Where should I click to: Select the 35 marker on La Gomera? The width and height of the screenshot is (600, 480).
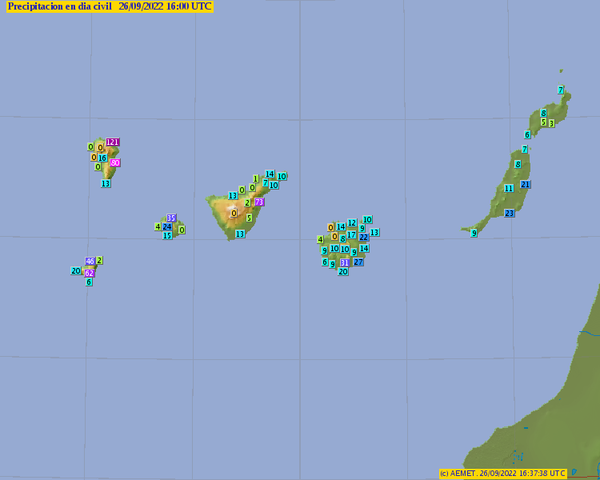point(171,218)
